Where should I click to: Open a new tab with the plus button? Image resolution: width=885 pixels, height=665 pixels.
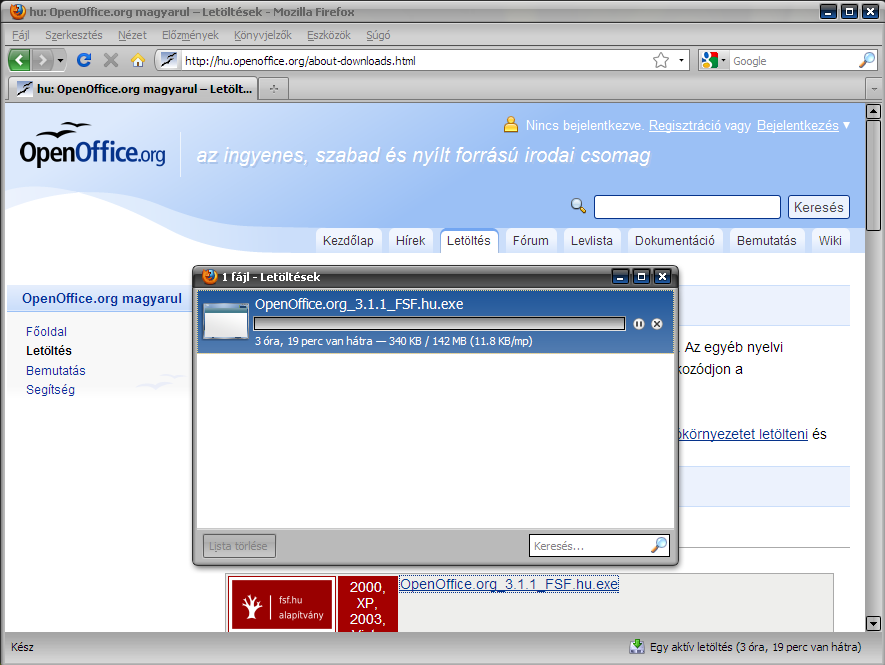pyautogui.click(x=273, y=89)
